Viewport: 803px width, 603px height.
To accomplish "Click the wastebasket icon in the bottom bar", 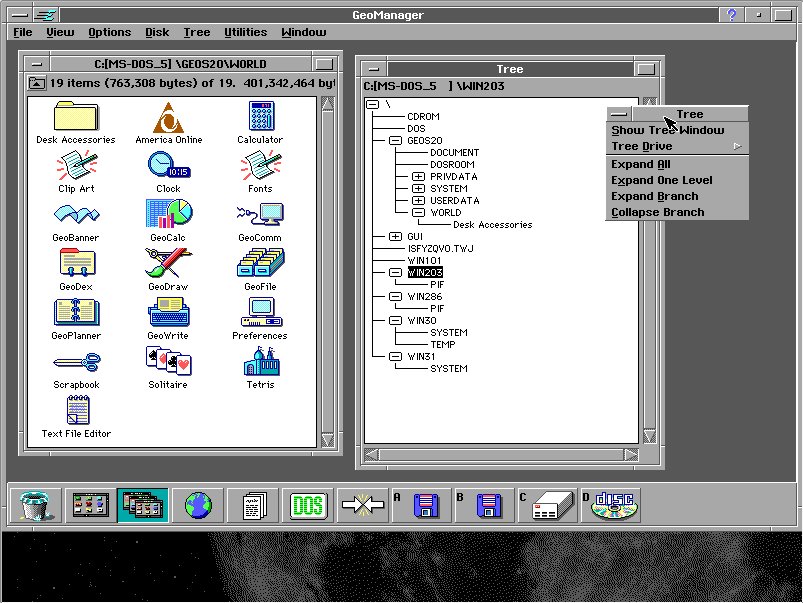I will coord(35,505).
